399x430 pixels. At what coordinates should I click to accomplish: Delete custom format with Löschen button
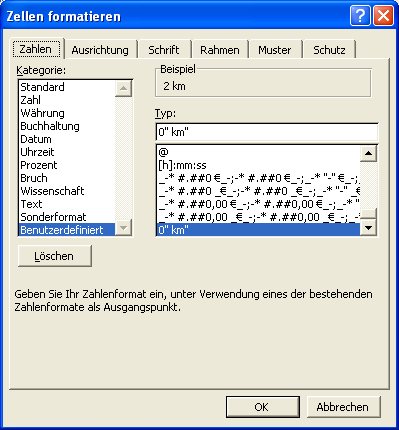[x=54, y=256]
